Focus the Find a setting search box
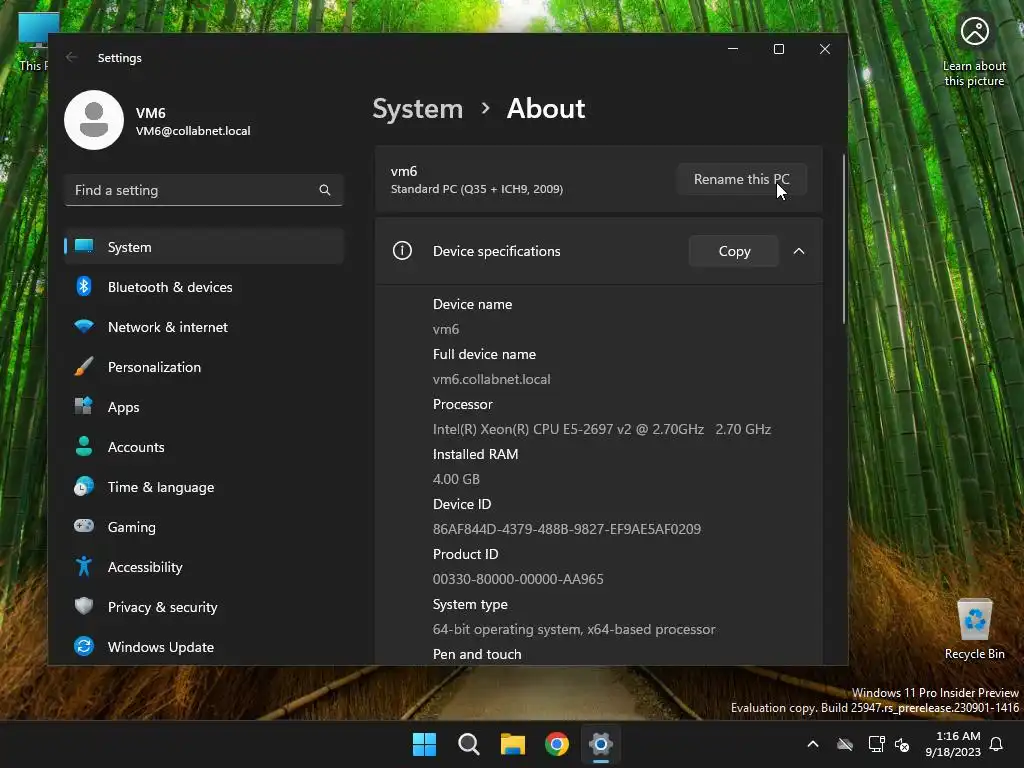The width and height of the screenshot is (1024, 768). pyautogui.click(x=204, y=190)
